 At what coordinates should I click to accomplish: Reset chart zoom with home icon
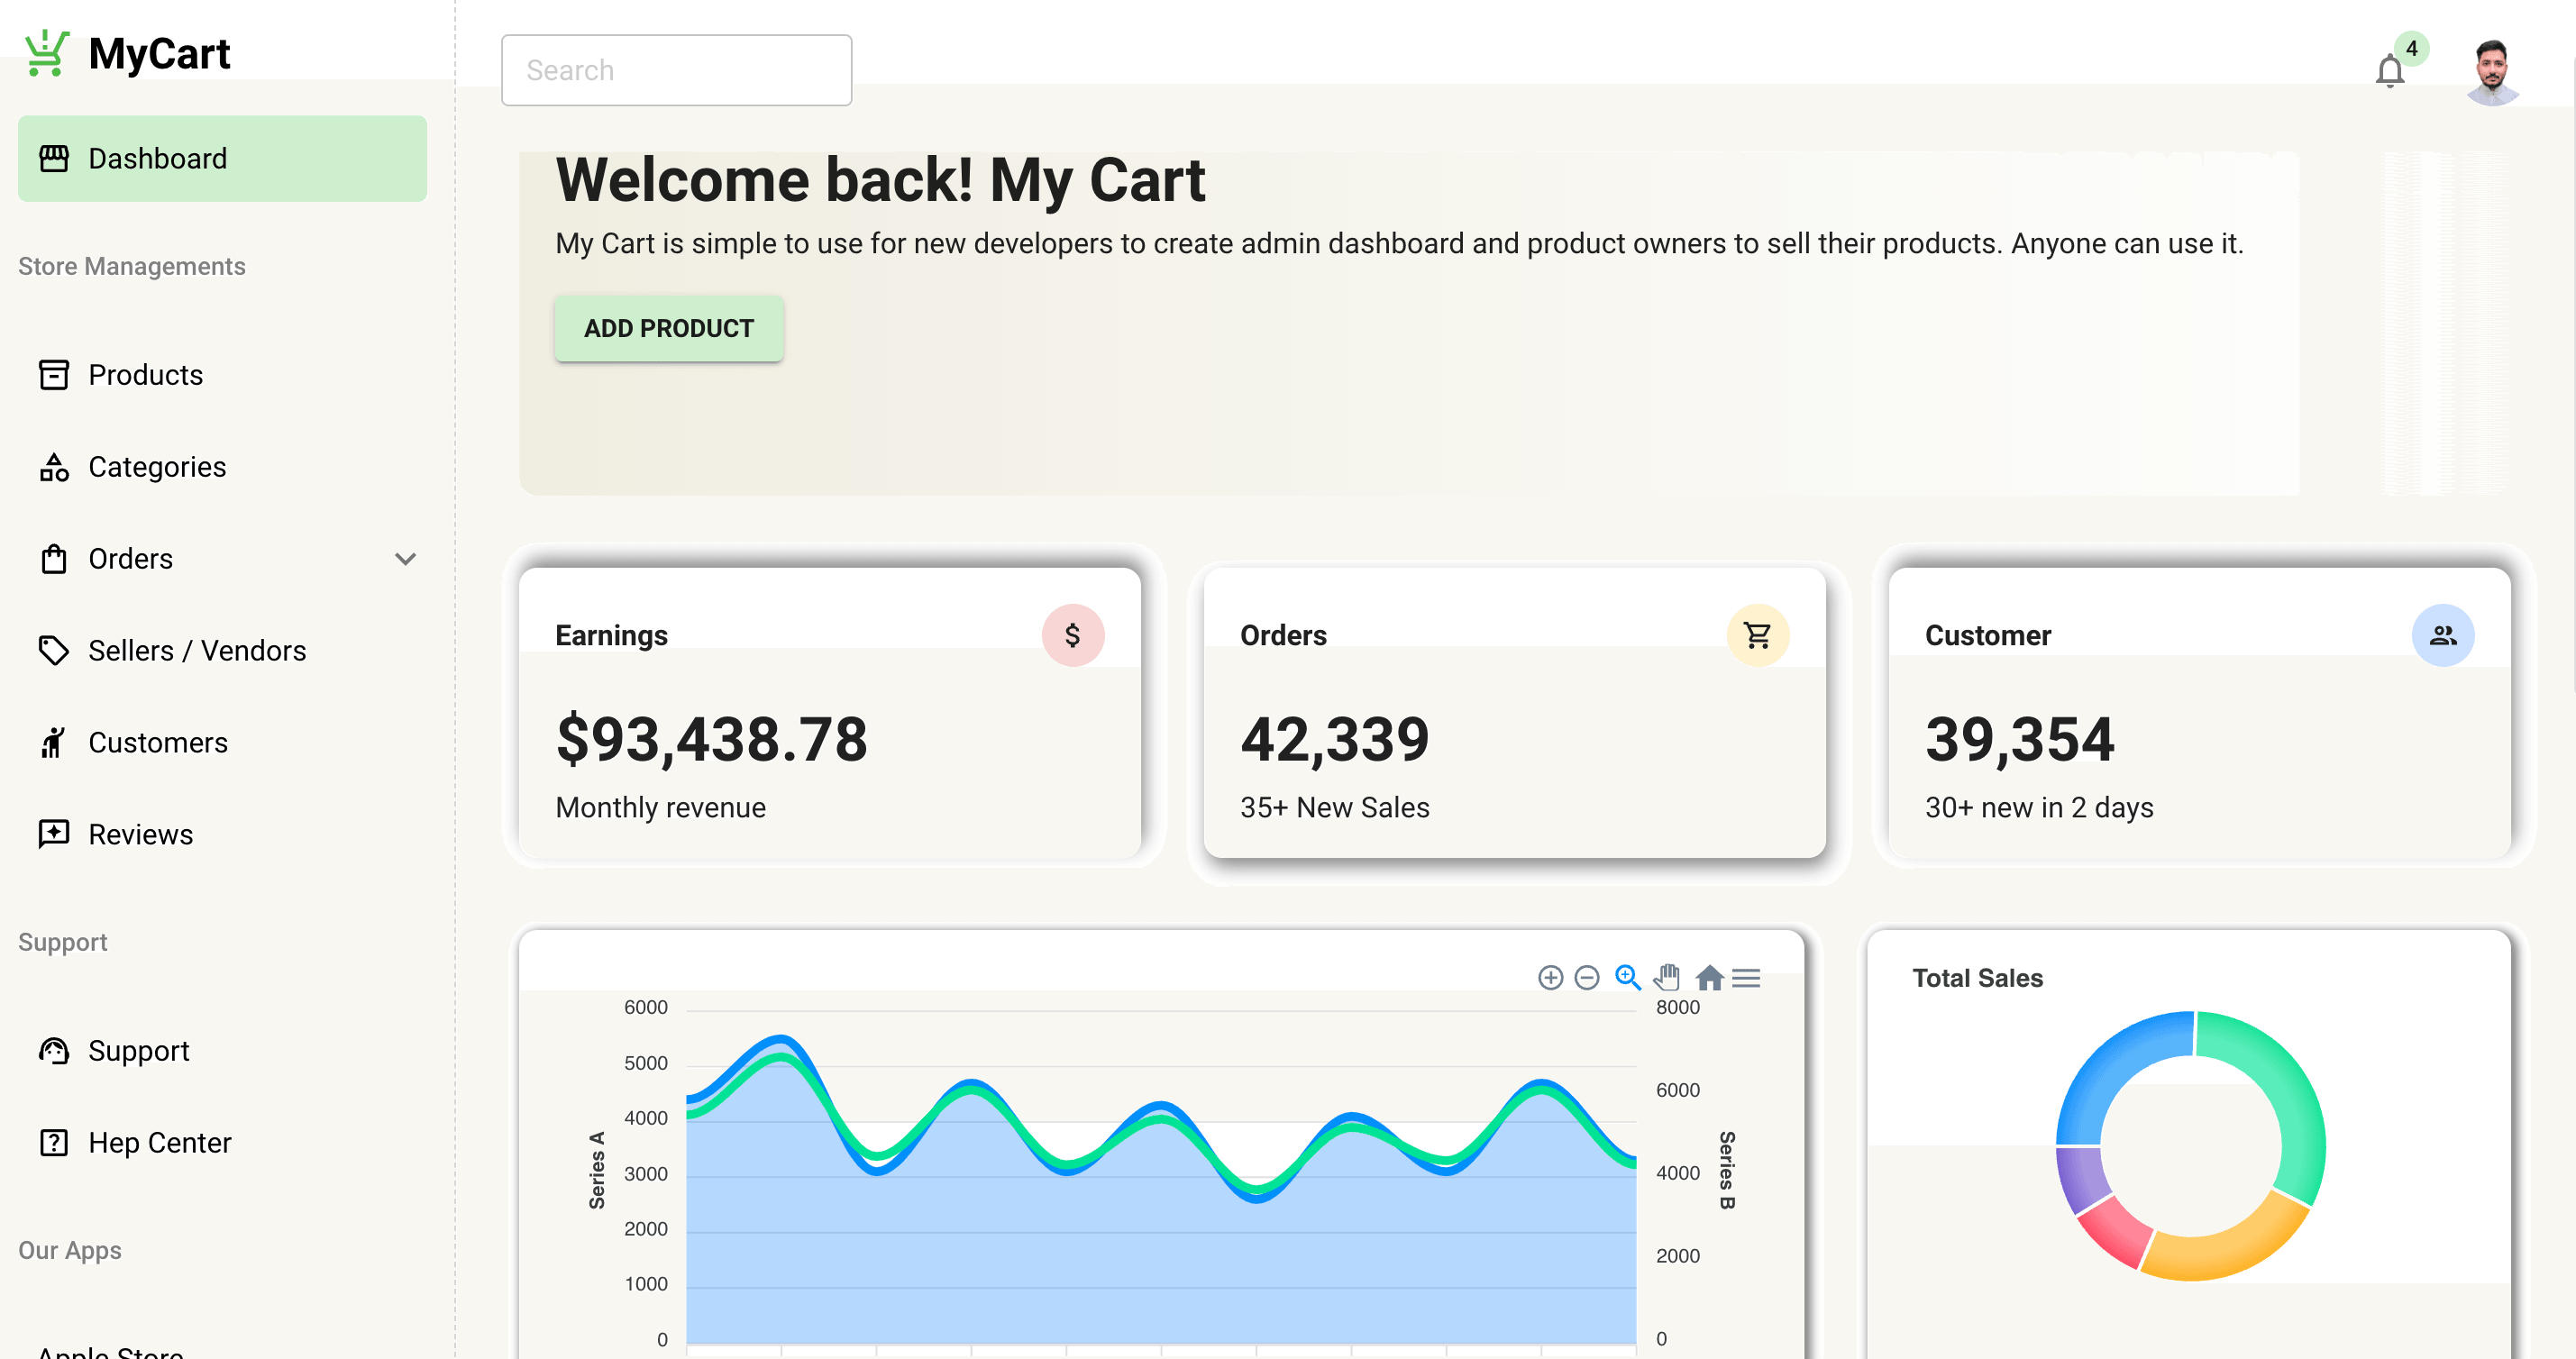click(x=1709, y=977)
